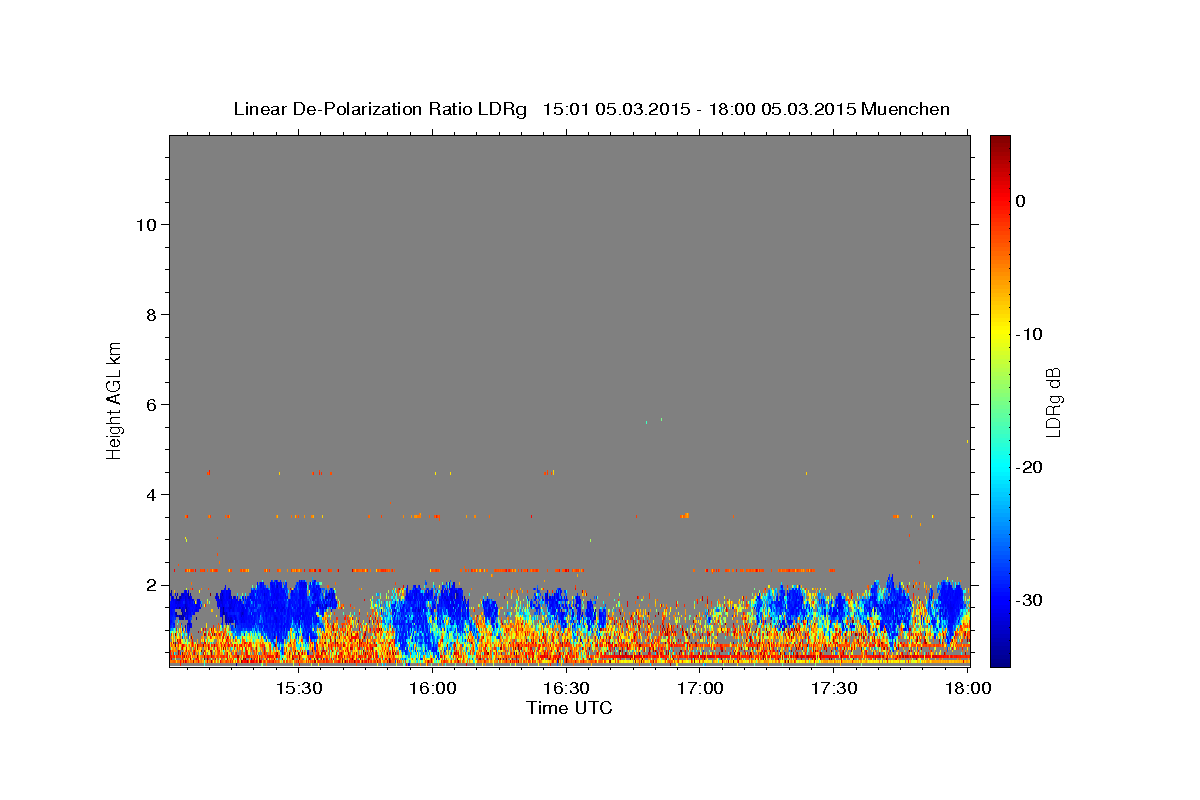The height and width of the screenshot is (800, 1200).
Task: Click the height tick label 2
Action: pos(152,584)
